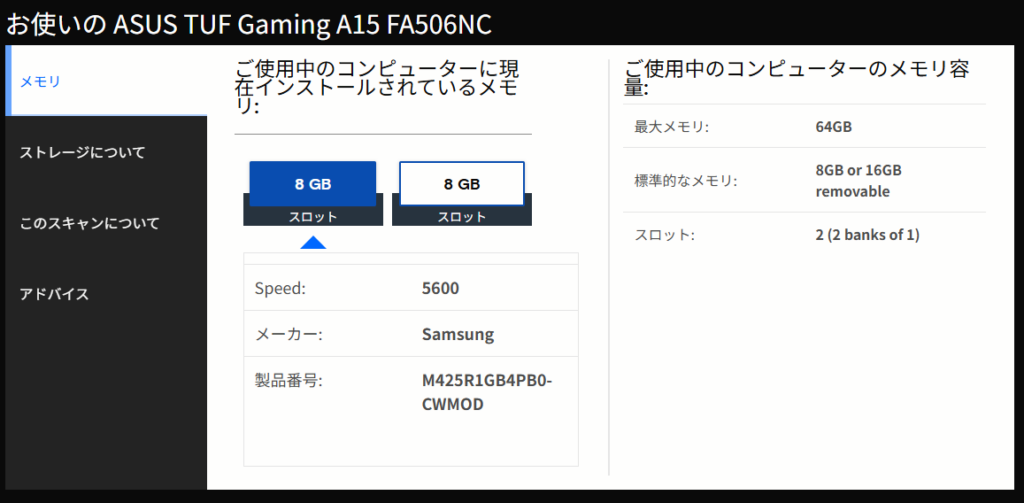Image resolution: width=1024 pixels, height=503 pixels.
Task: Click the 最大メモリ: label
Action: click(x=671, y=127)
